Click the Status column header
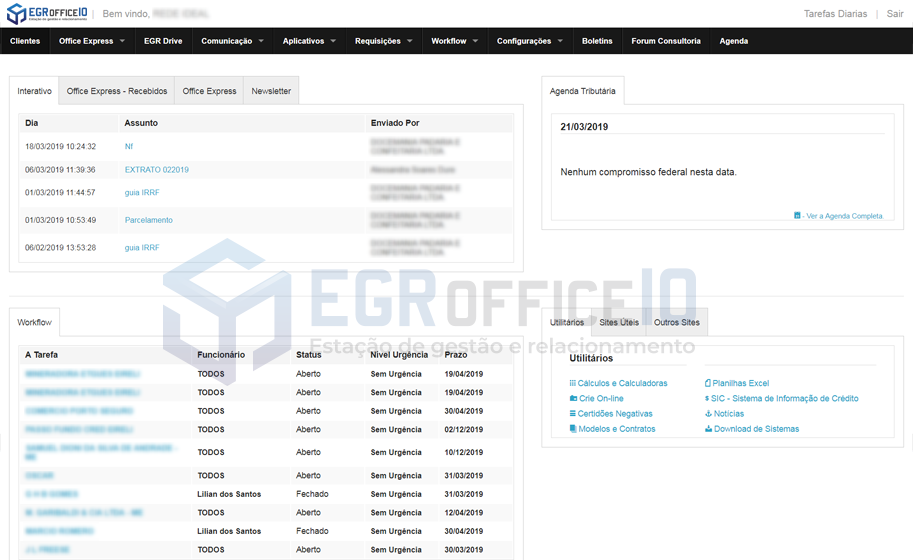913x560 pixels. click(309, 355)
